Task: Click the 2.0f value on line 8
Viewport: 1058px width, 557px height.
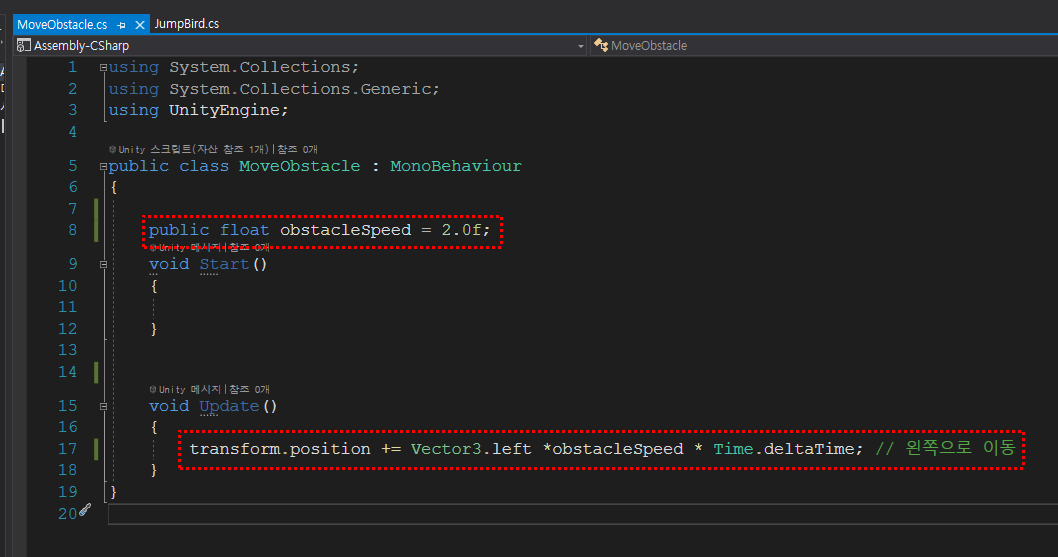Action: tap(462, 230)
